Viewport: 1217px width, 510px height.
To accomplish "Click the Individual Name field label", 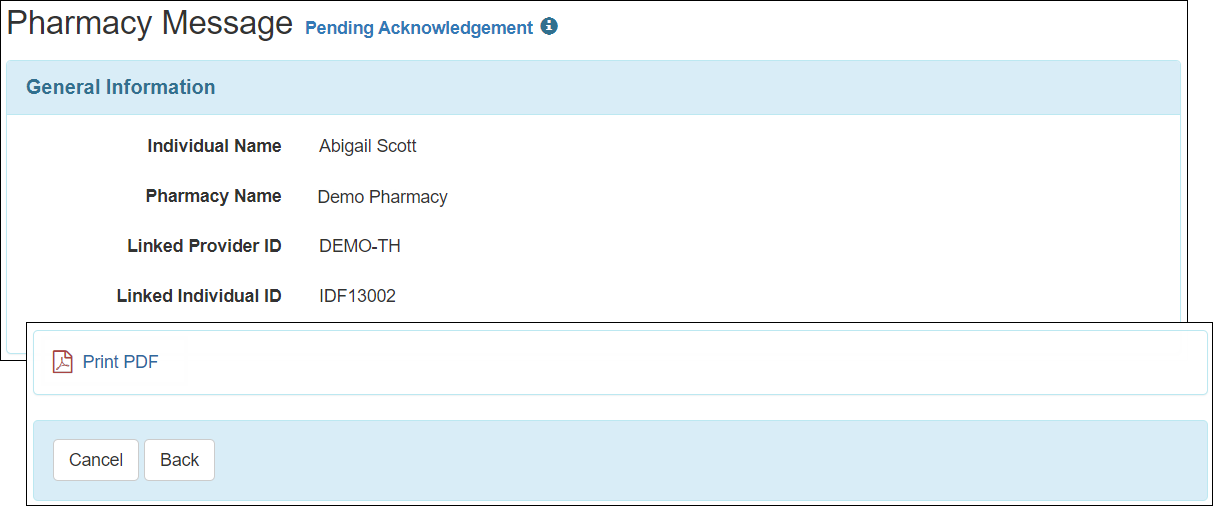I will coord(214,146).
